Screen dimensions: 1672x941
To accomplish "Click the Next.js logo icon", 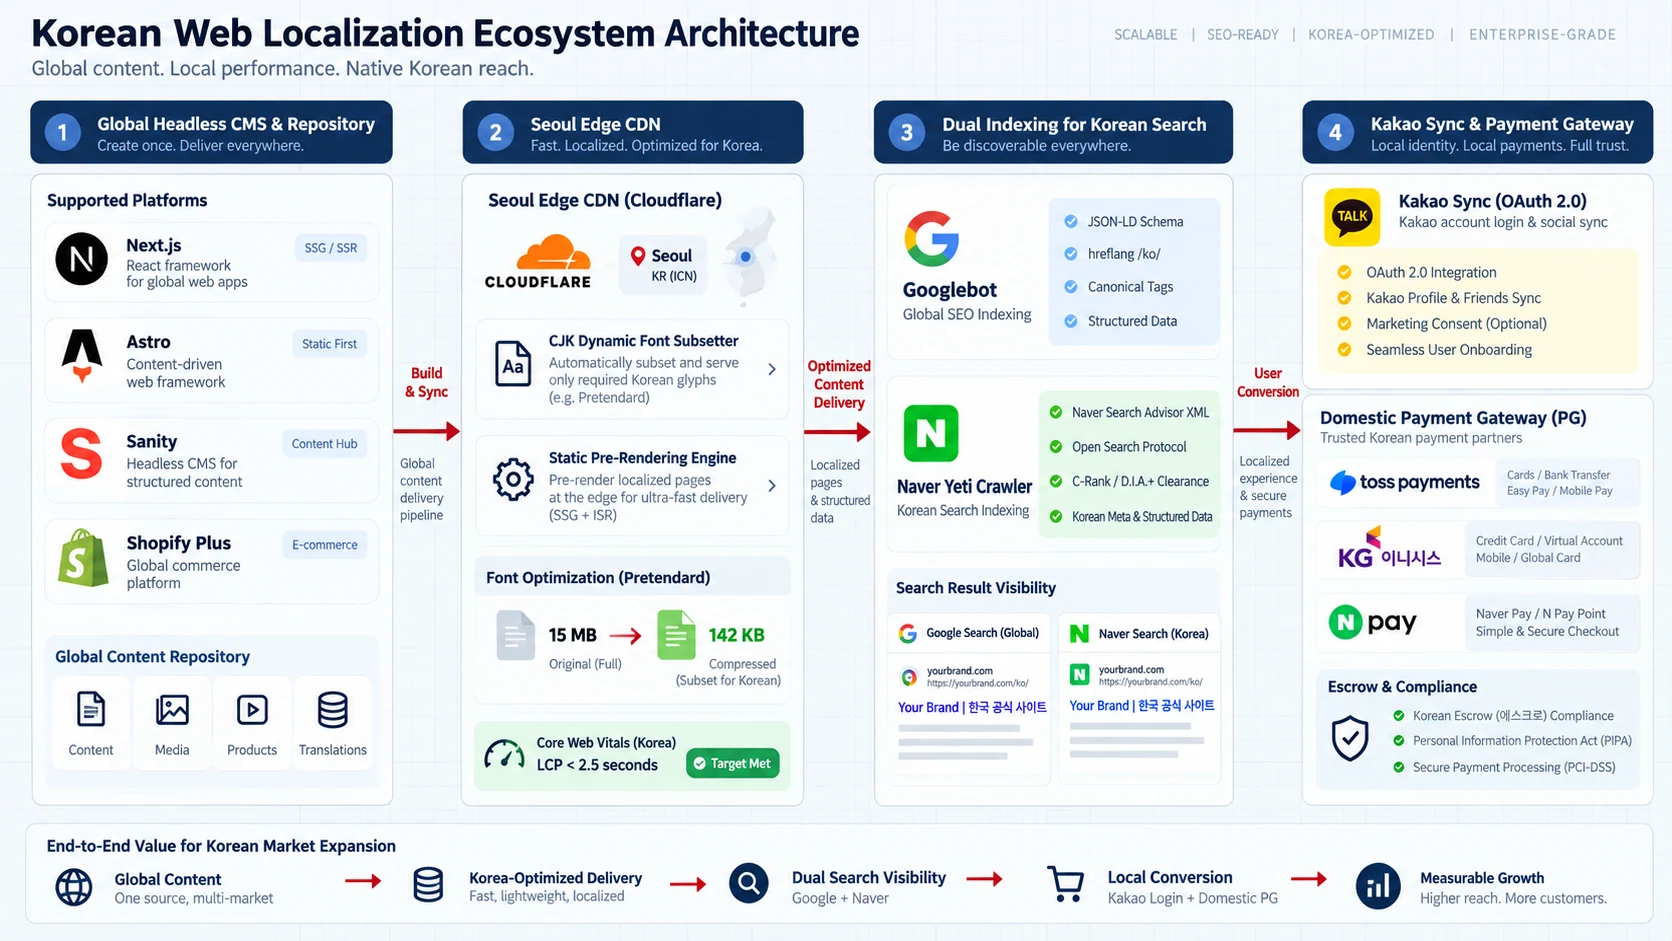I will click(81, 259).
